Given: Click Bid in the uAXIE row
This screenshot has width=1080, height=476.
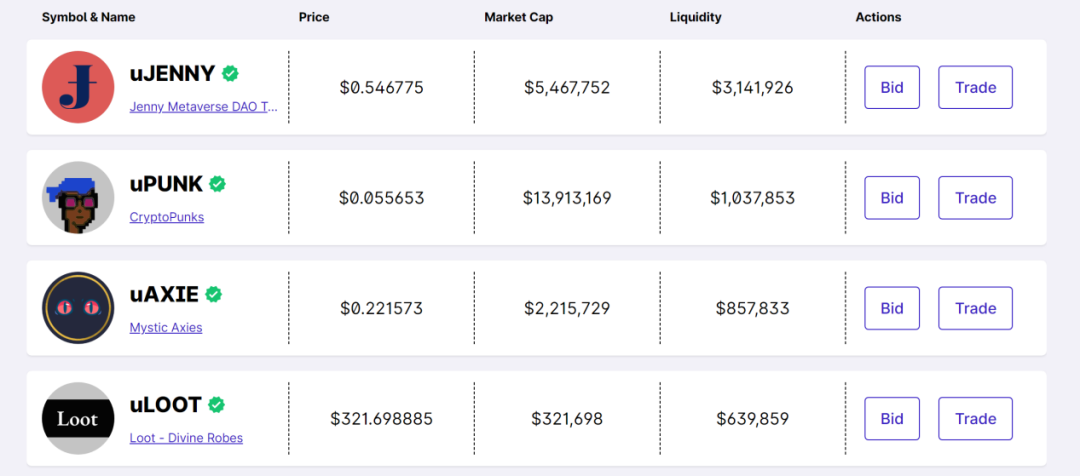Looking at the screenshot, I should (892, 308).
